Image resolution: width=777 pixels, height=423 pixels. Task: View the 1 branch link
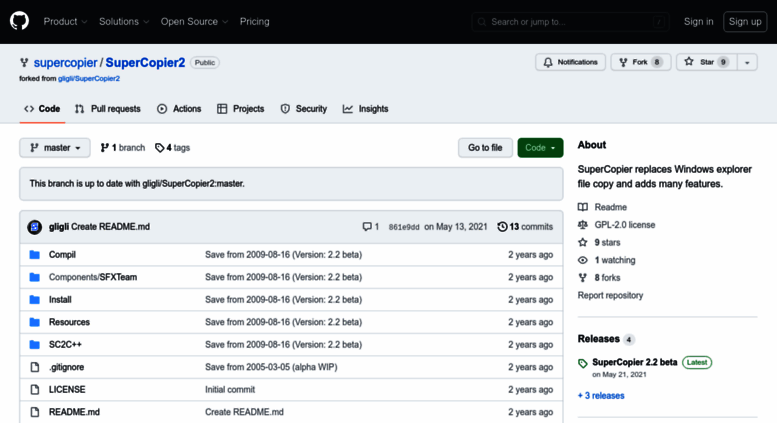[x=123, y=148]
